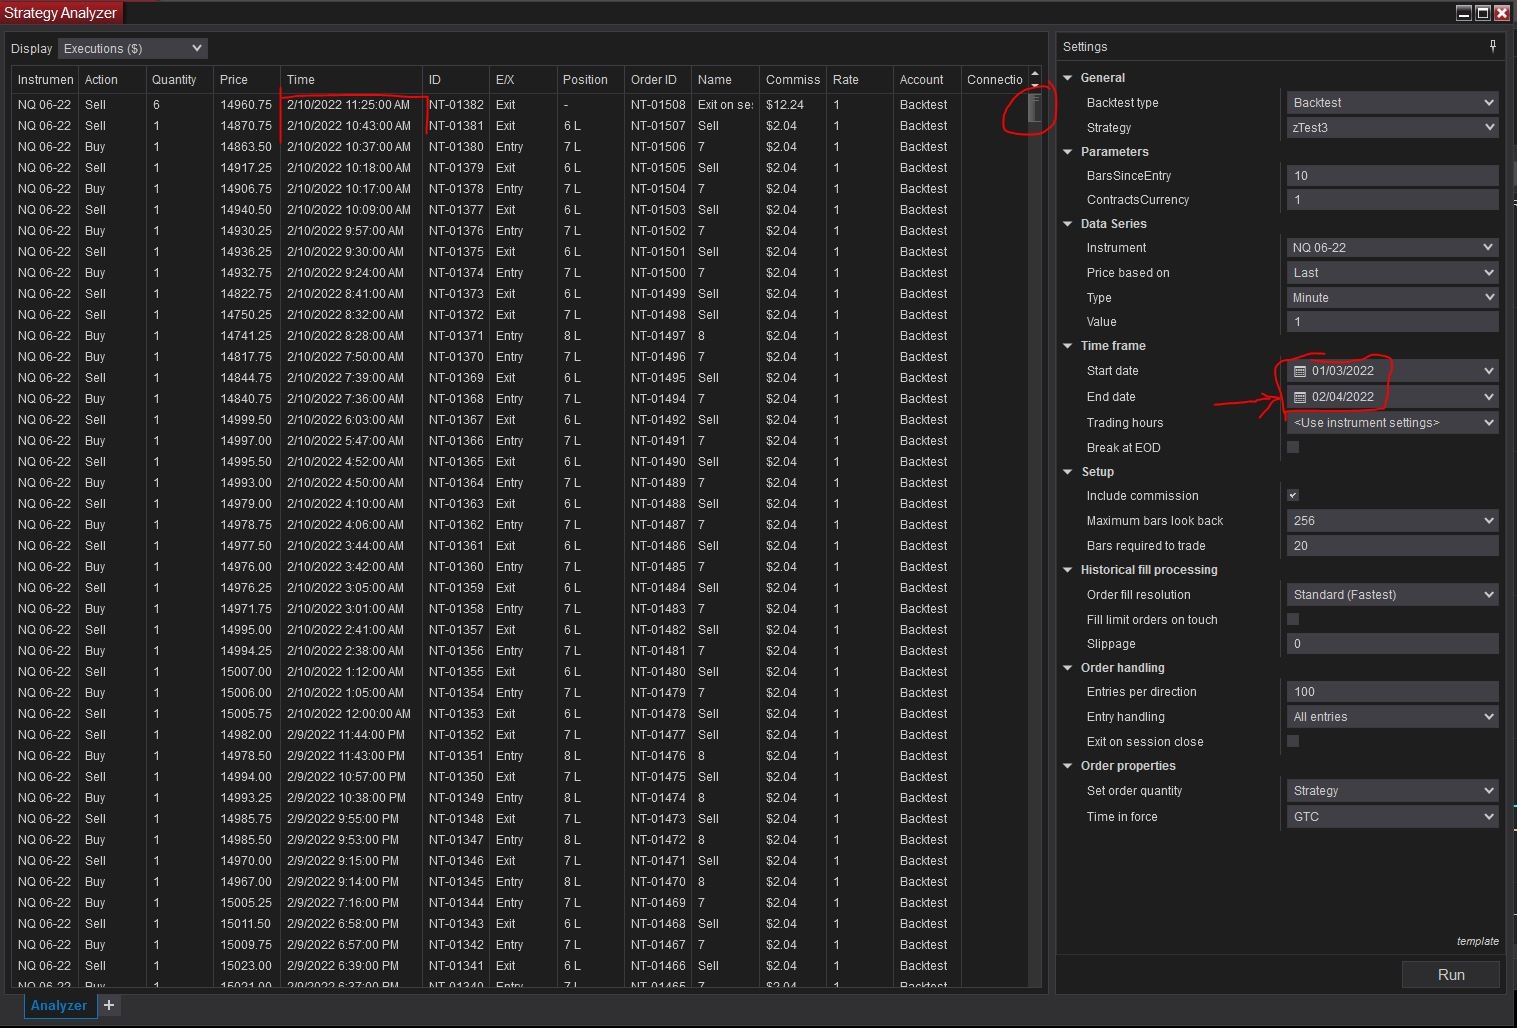
Task: Click Order ID cell NT-01492
Action: [x=658, y=419]
